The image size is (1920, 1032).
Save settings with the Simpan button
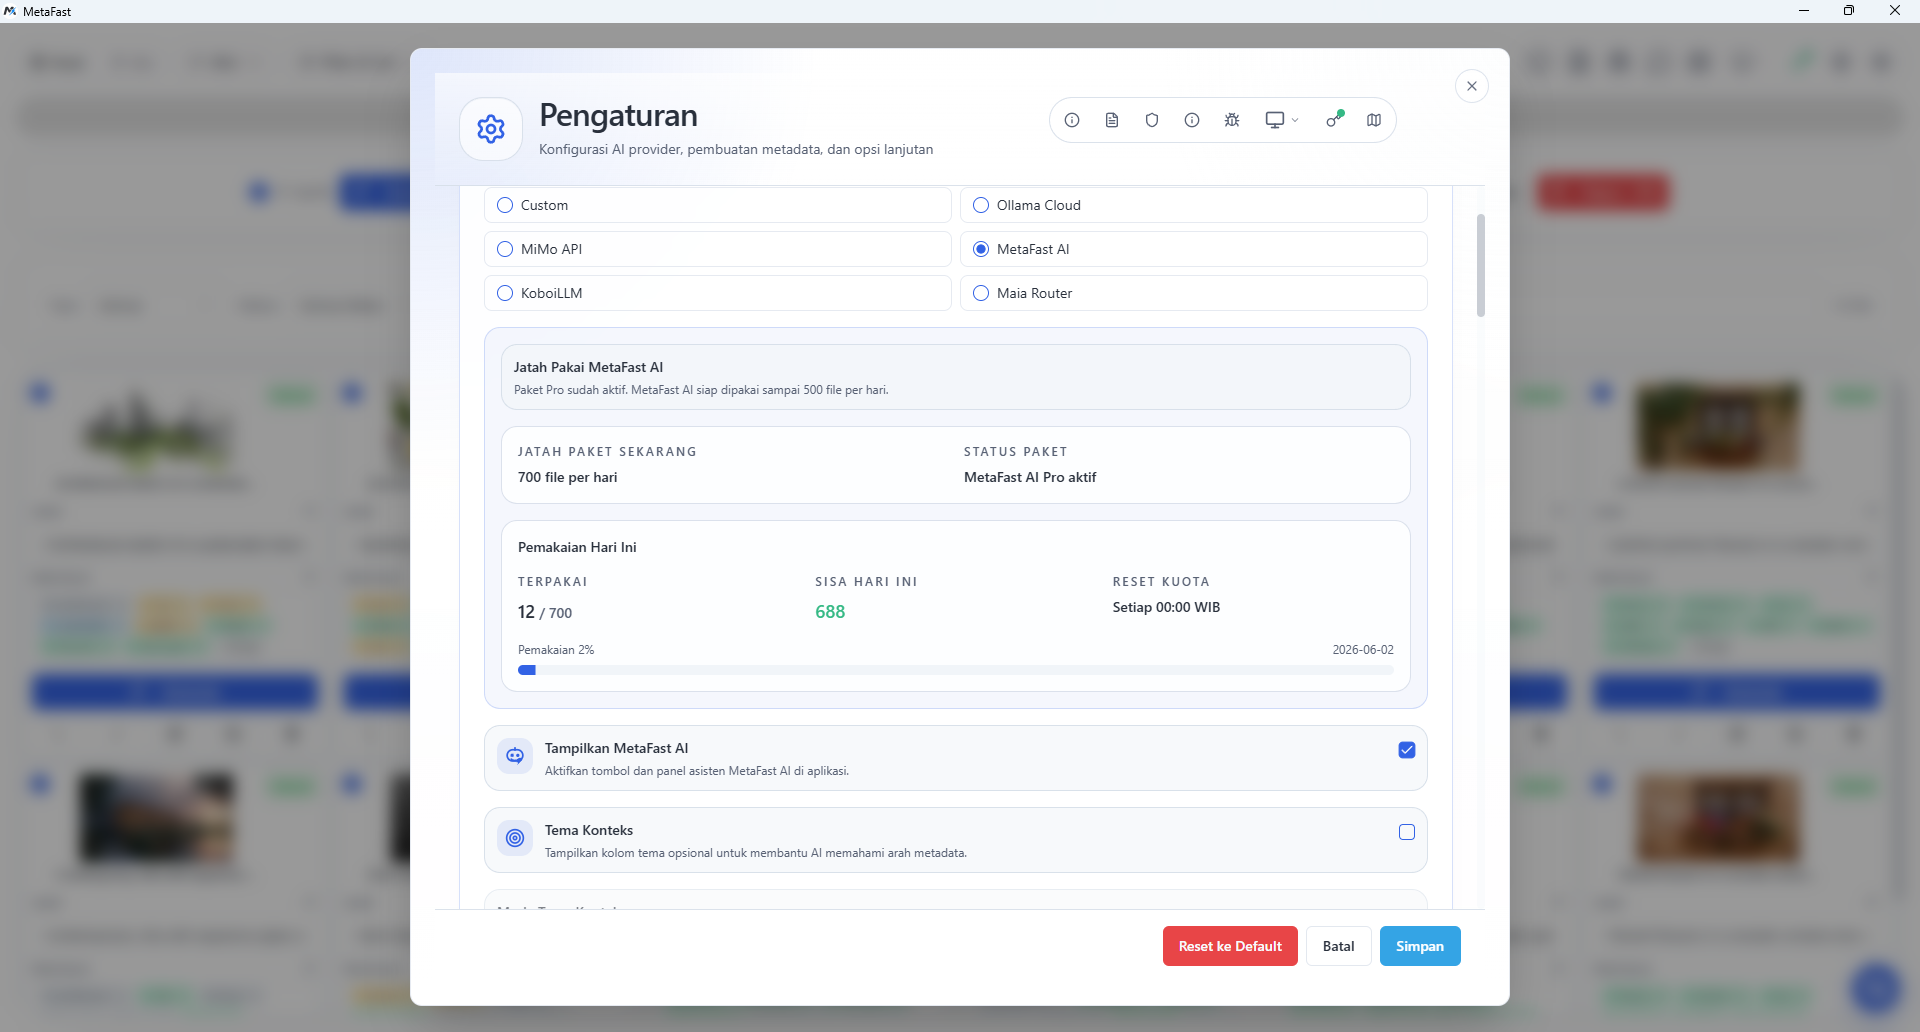pyautogui.click(x=1420, y=946)
